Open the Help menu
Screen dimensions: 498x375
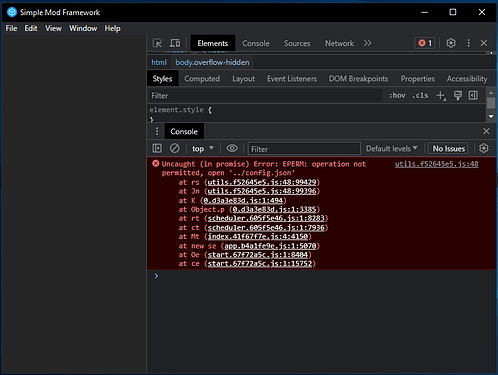[112, 28]
